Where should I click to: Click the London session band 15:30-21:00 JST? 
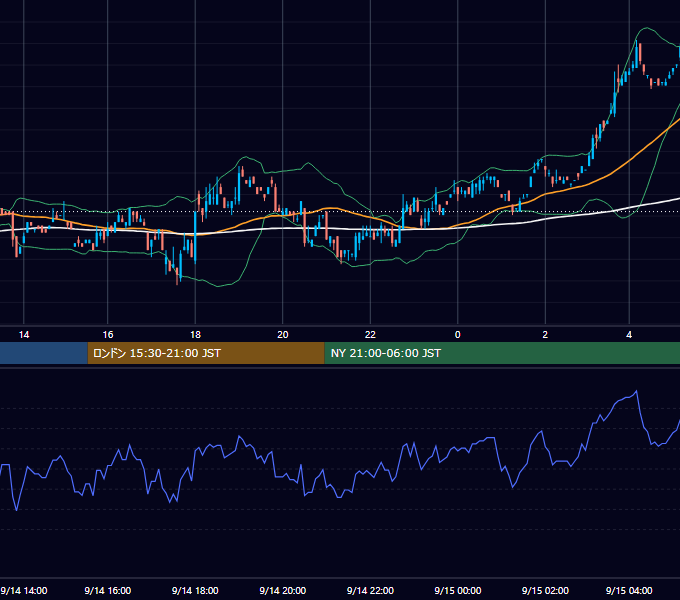coord(206,353)
